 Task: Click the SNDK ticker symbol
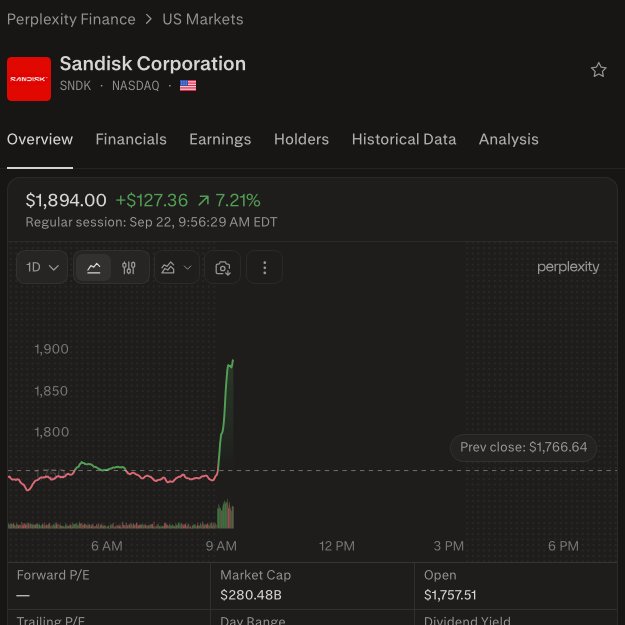[x=75, y=86]
